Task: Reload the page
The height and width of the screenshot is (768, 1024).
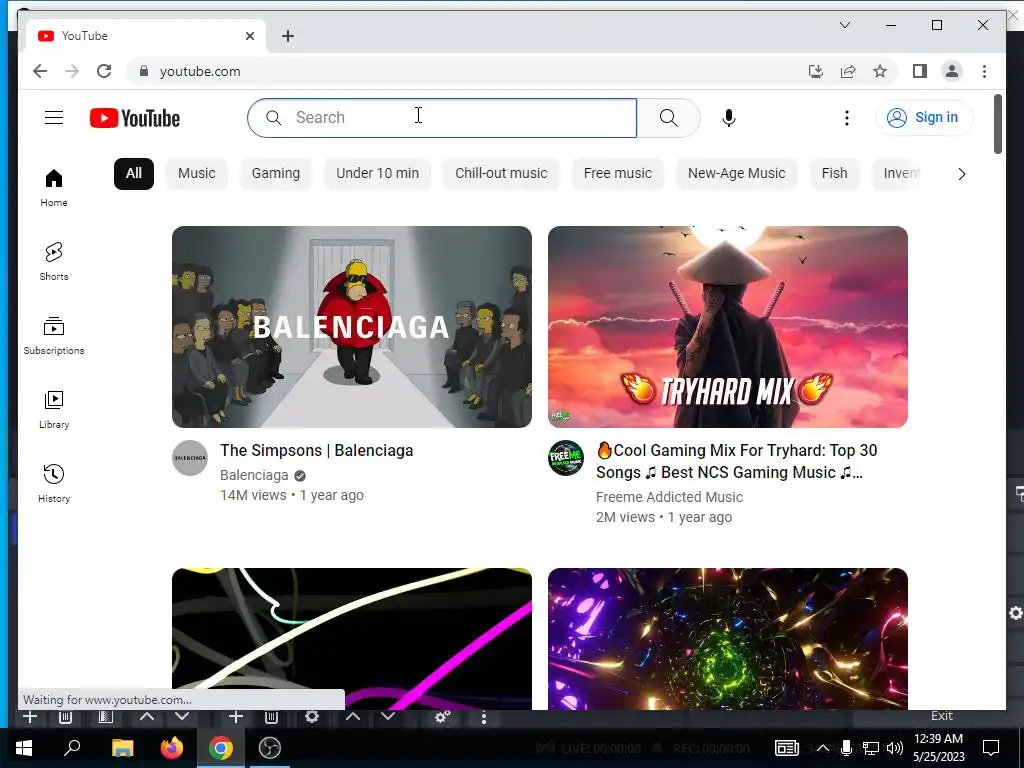Action: 104,71
